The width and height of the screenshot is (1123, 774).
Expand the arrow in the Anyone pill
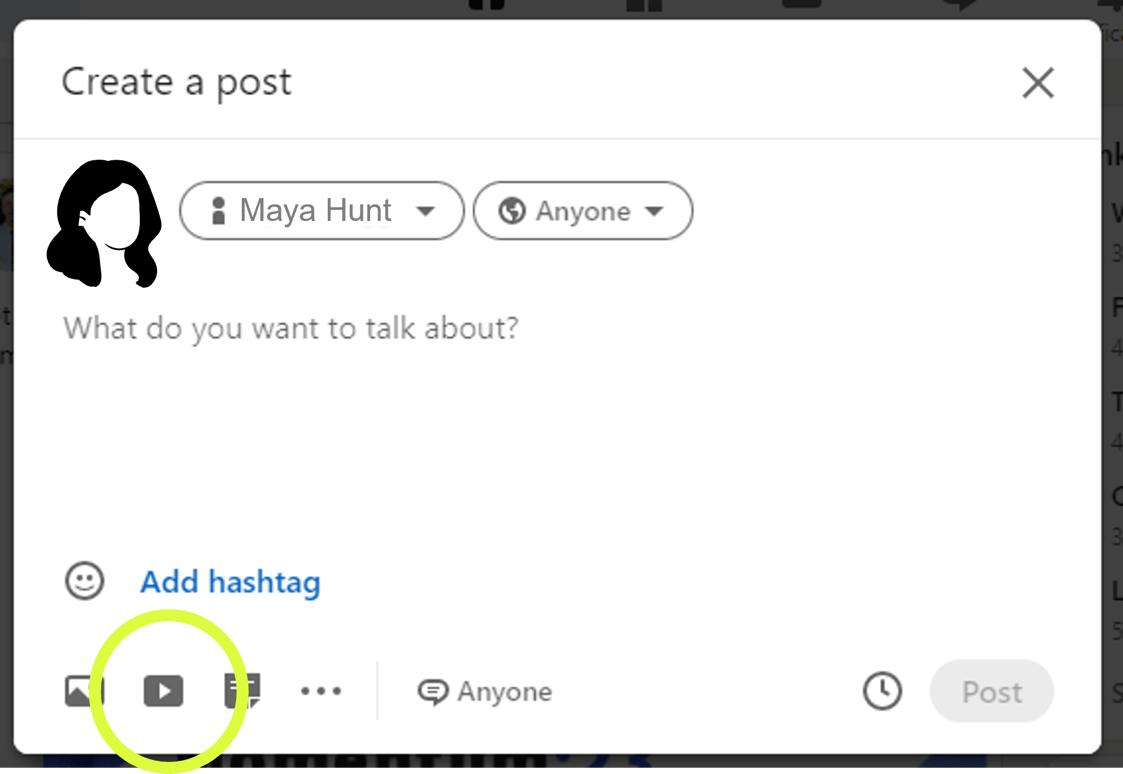654,211
